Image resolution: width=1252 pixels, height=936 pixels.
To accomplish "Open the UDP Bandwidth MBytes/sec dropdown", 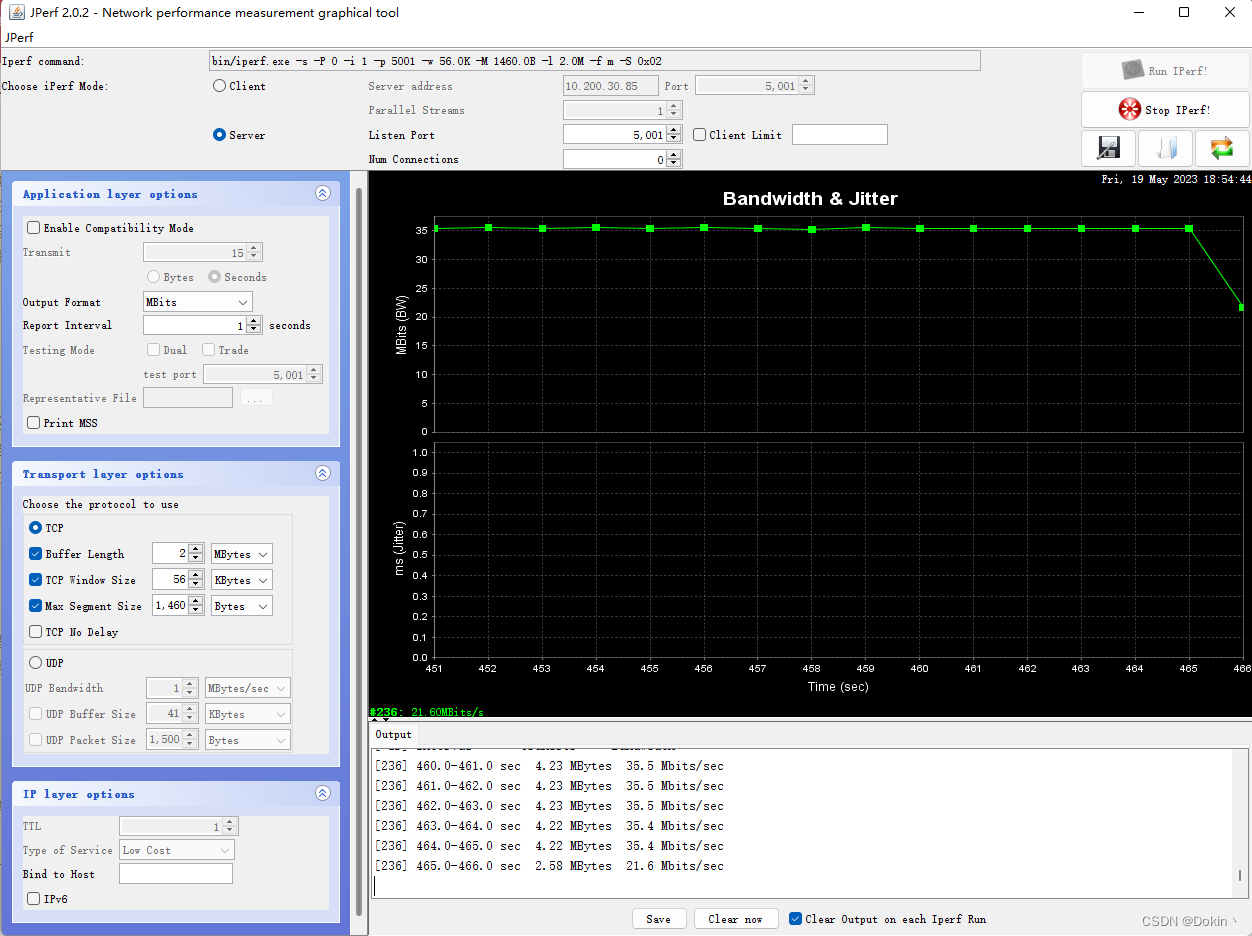I will [x=248, y=688].
